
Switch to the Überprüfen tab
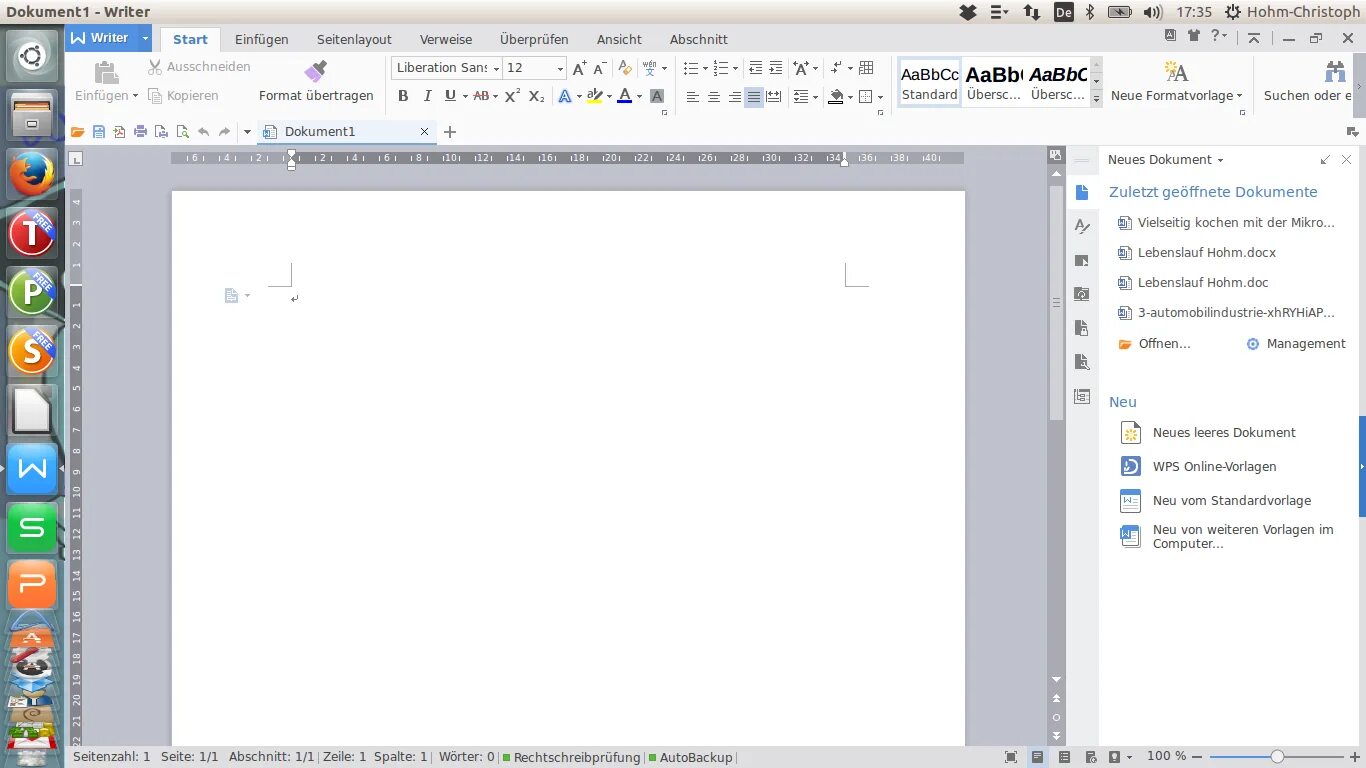(534, 39)
